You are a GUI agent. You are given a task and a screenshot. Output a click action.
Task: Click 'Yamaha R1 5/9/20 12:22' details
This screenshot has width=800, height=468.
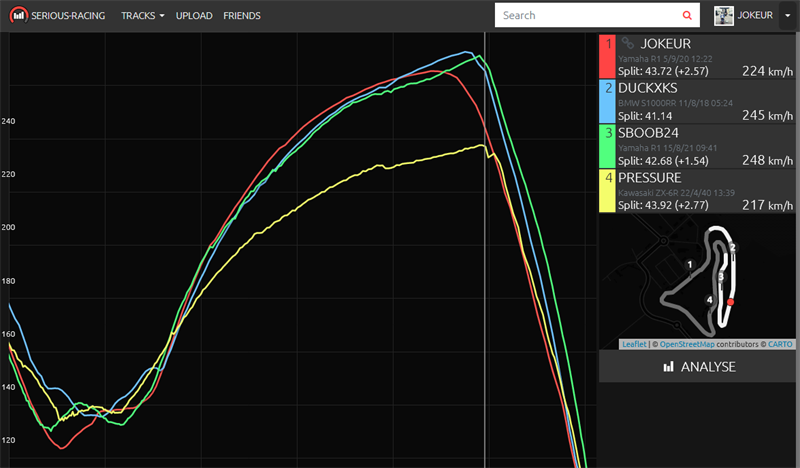[665, 59]
